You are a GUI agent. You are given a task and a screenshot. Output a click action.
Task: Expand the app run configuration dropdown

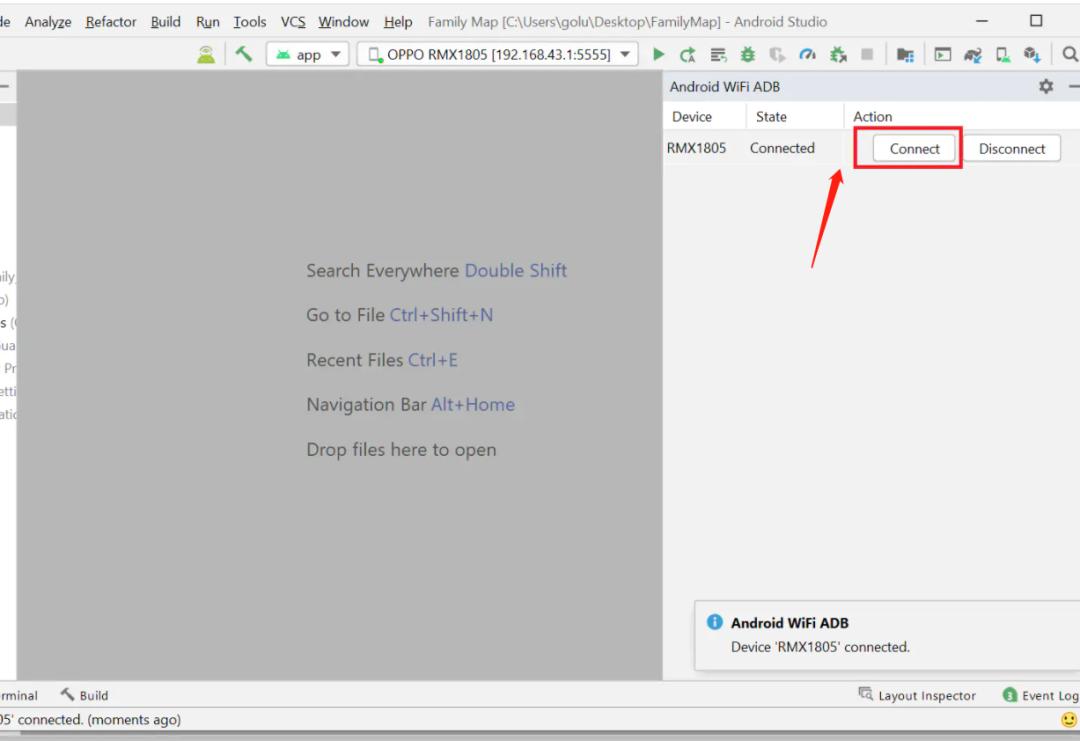[x=308, y=55]
